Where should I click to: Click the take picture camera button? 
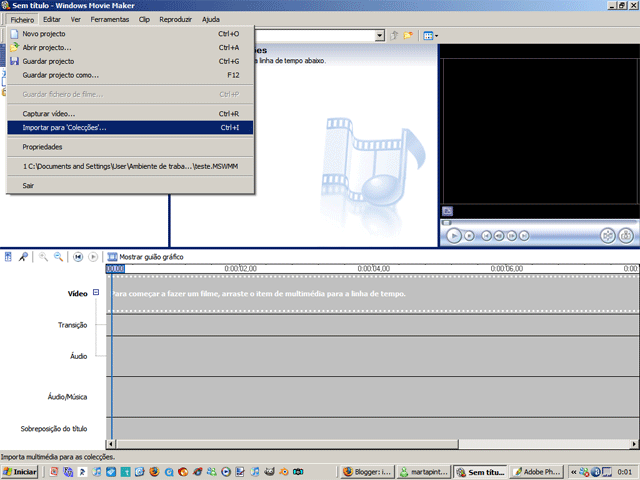point(626,236)
